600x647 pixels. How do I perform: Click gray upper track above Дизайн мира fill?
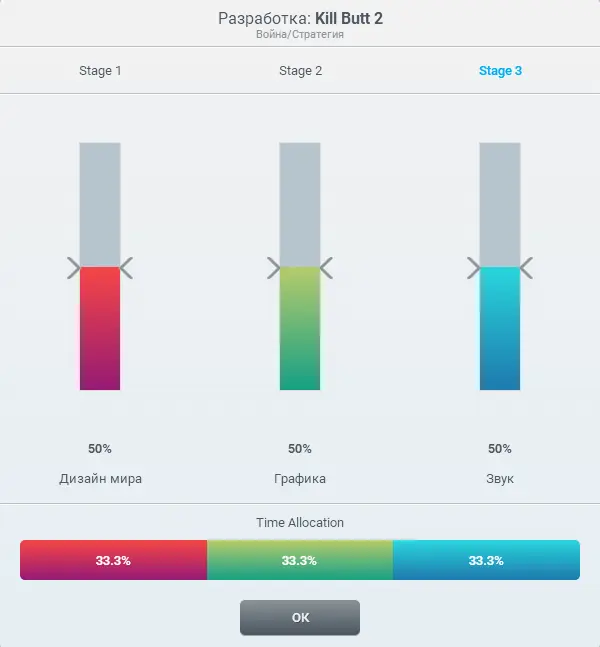pos(100,203)
